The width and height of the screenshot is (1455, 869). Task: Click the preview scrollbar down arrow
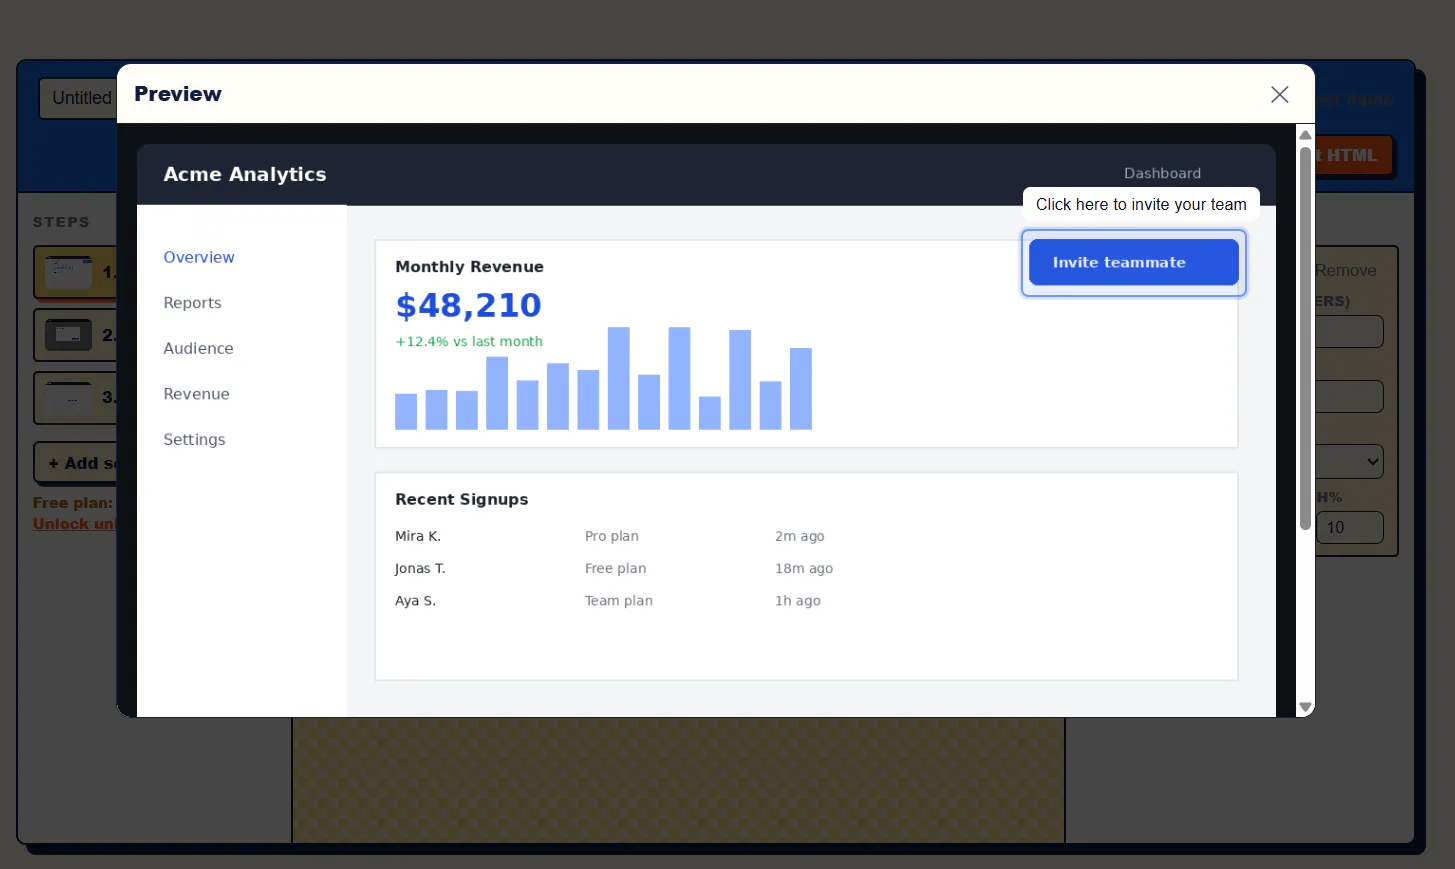point(1305,707)
